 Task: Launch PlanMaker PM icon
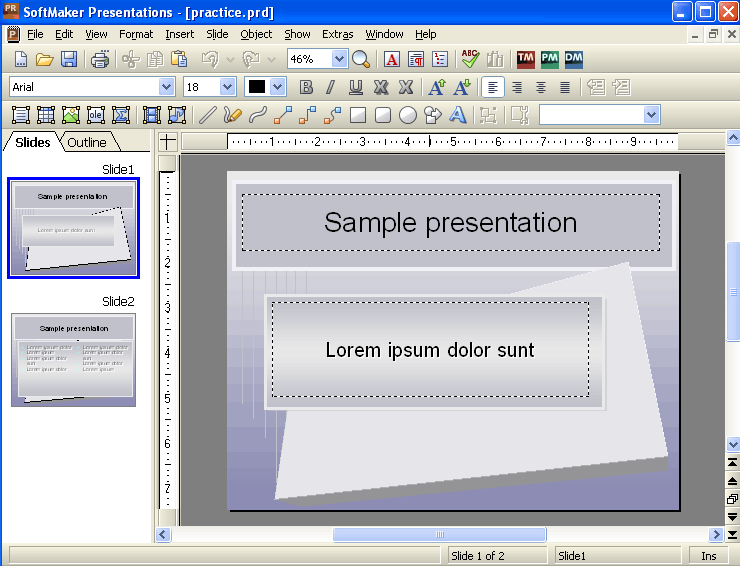(550, 59)
